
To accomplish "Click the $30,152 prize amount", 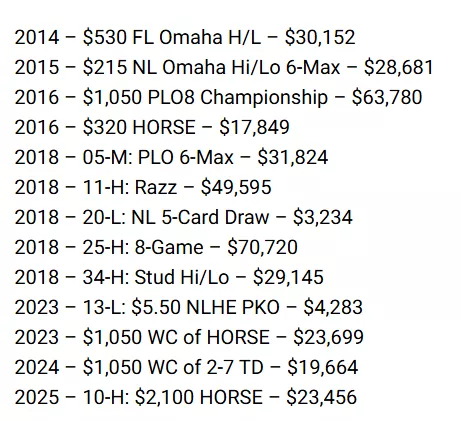I will pos(320,37).
